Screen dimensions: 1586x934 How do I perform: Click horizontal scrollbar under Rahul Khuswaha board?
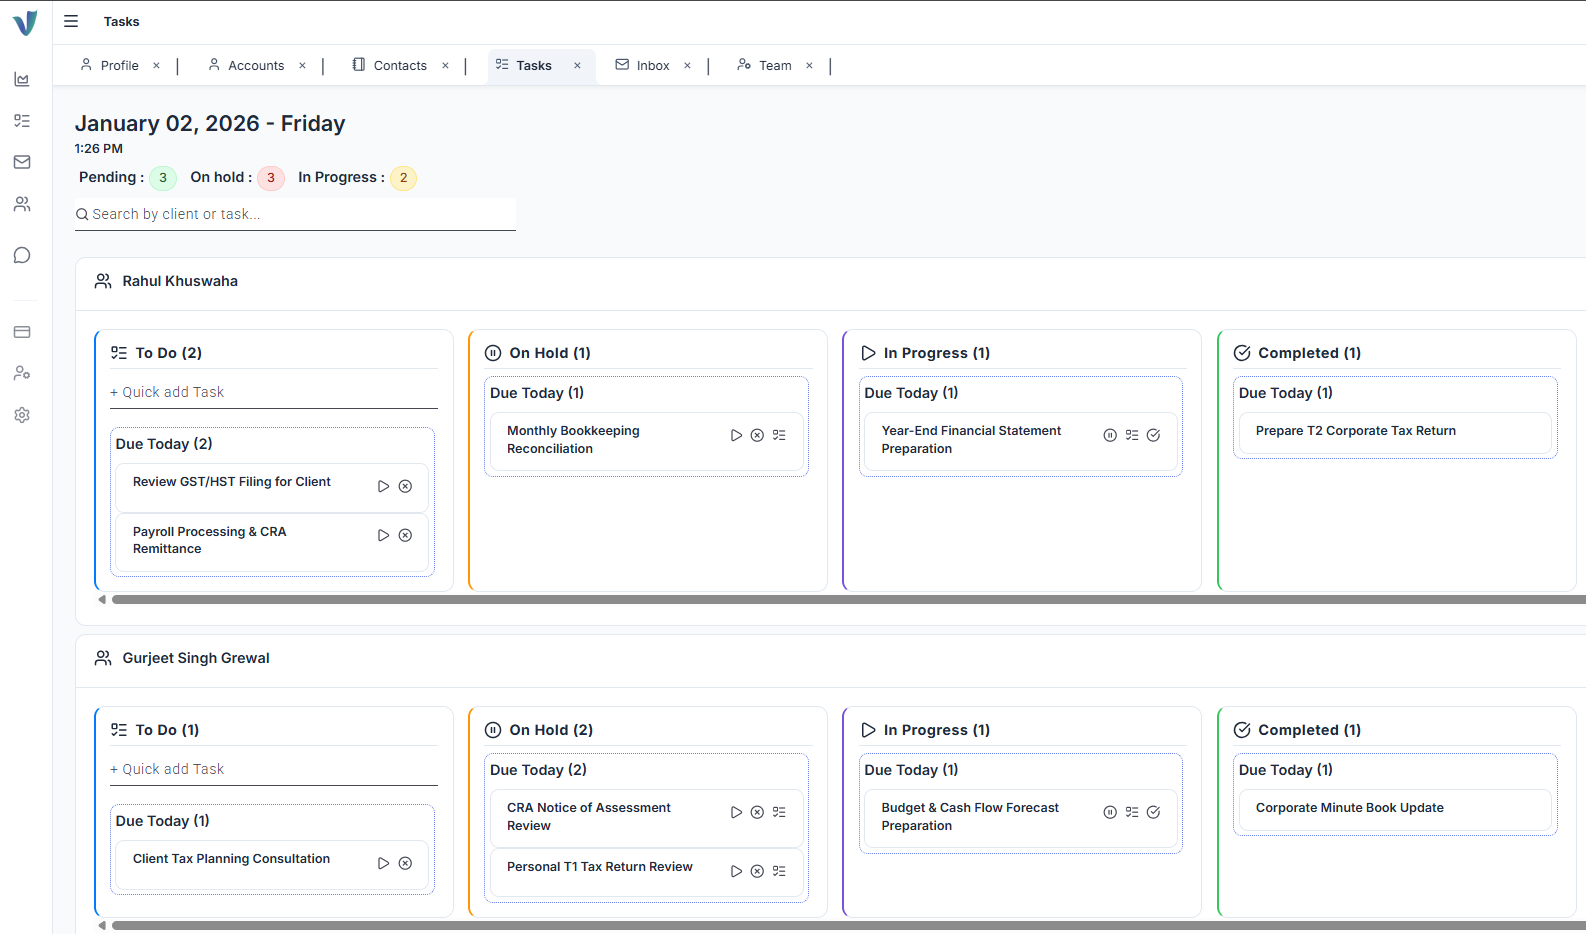848,600
